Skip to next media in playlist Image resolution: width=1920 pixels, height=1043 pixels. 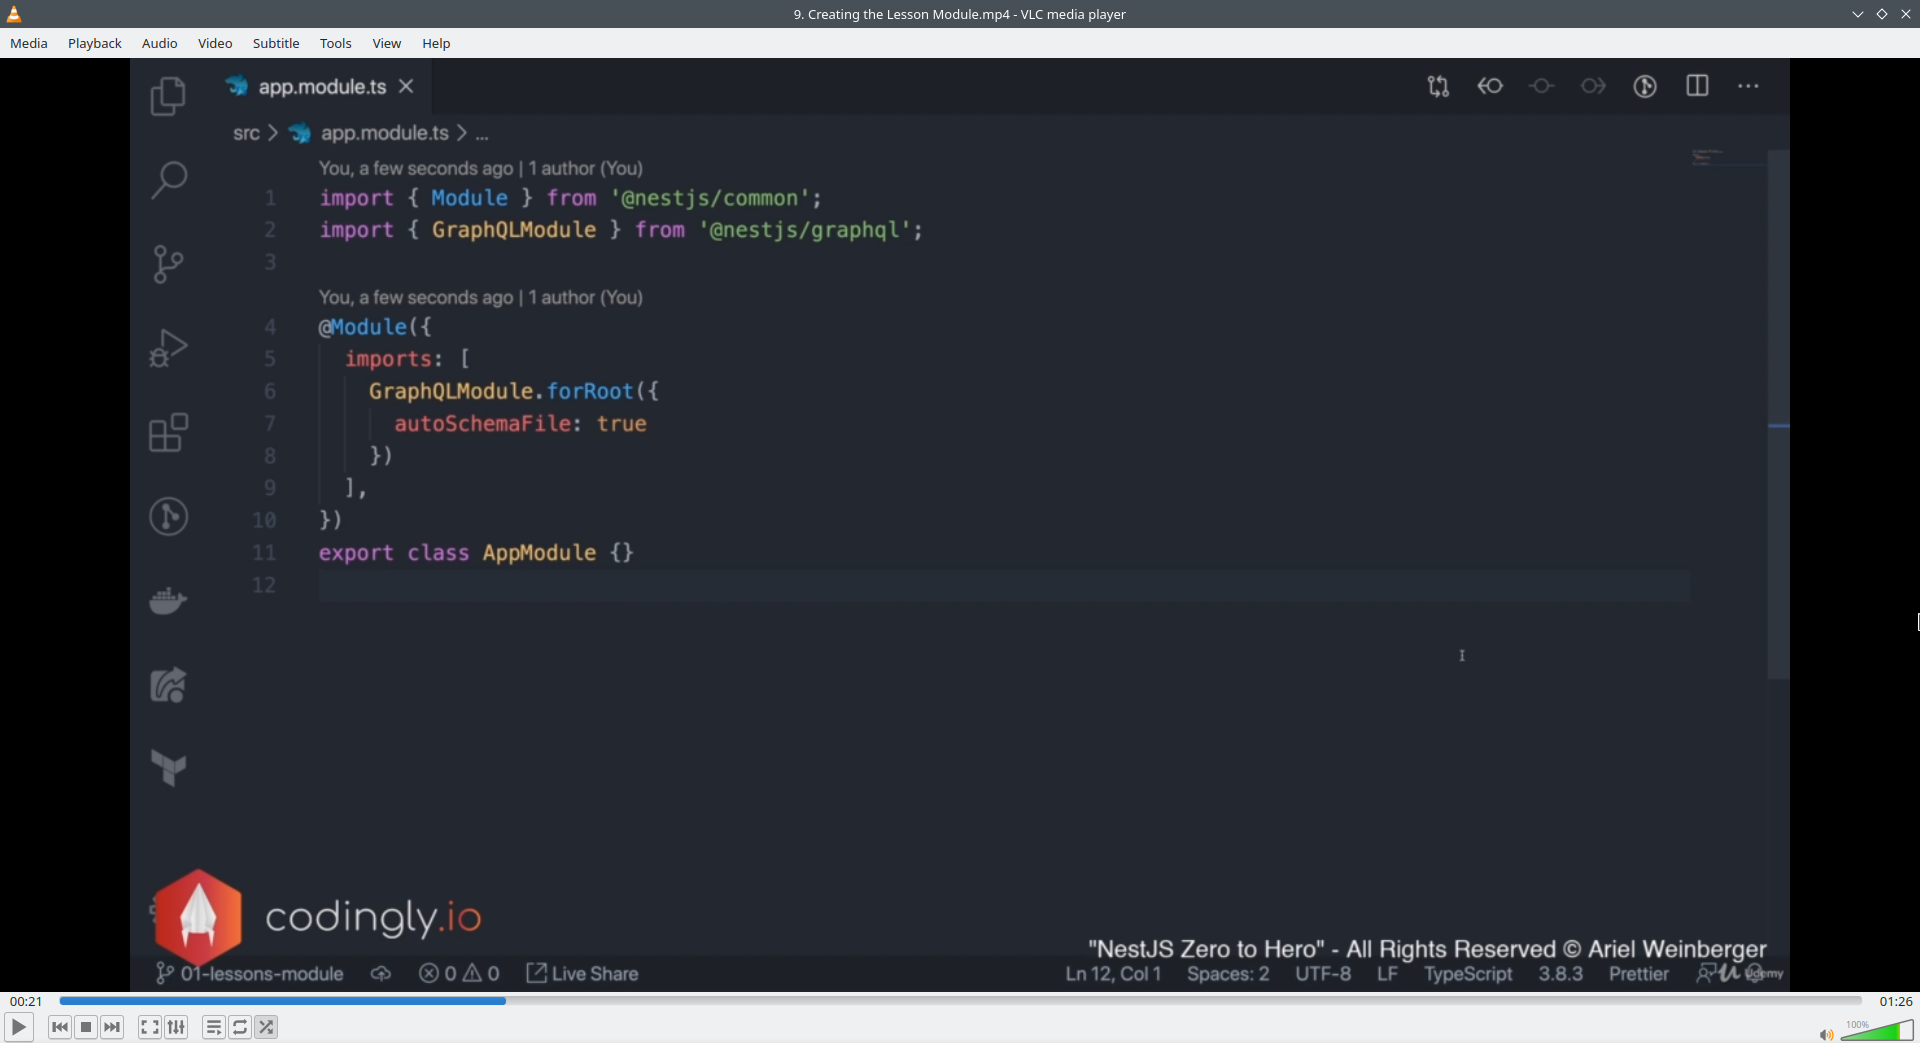pyautogui.click(x=112, y=1027)
